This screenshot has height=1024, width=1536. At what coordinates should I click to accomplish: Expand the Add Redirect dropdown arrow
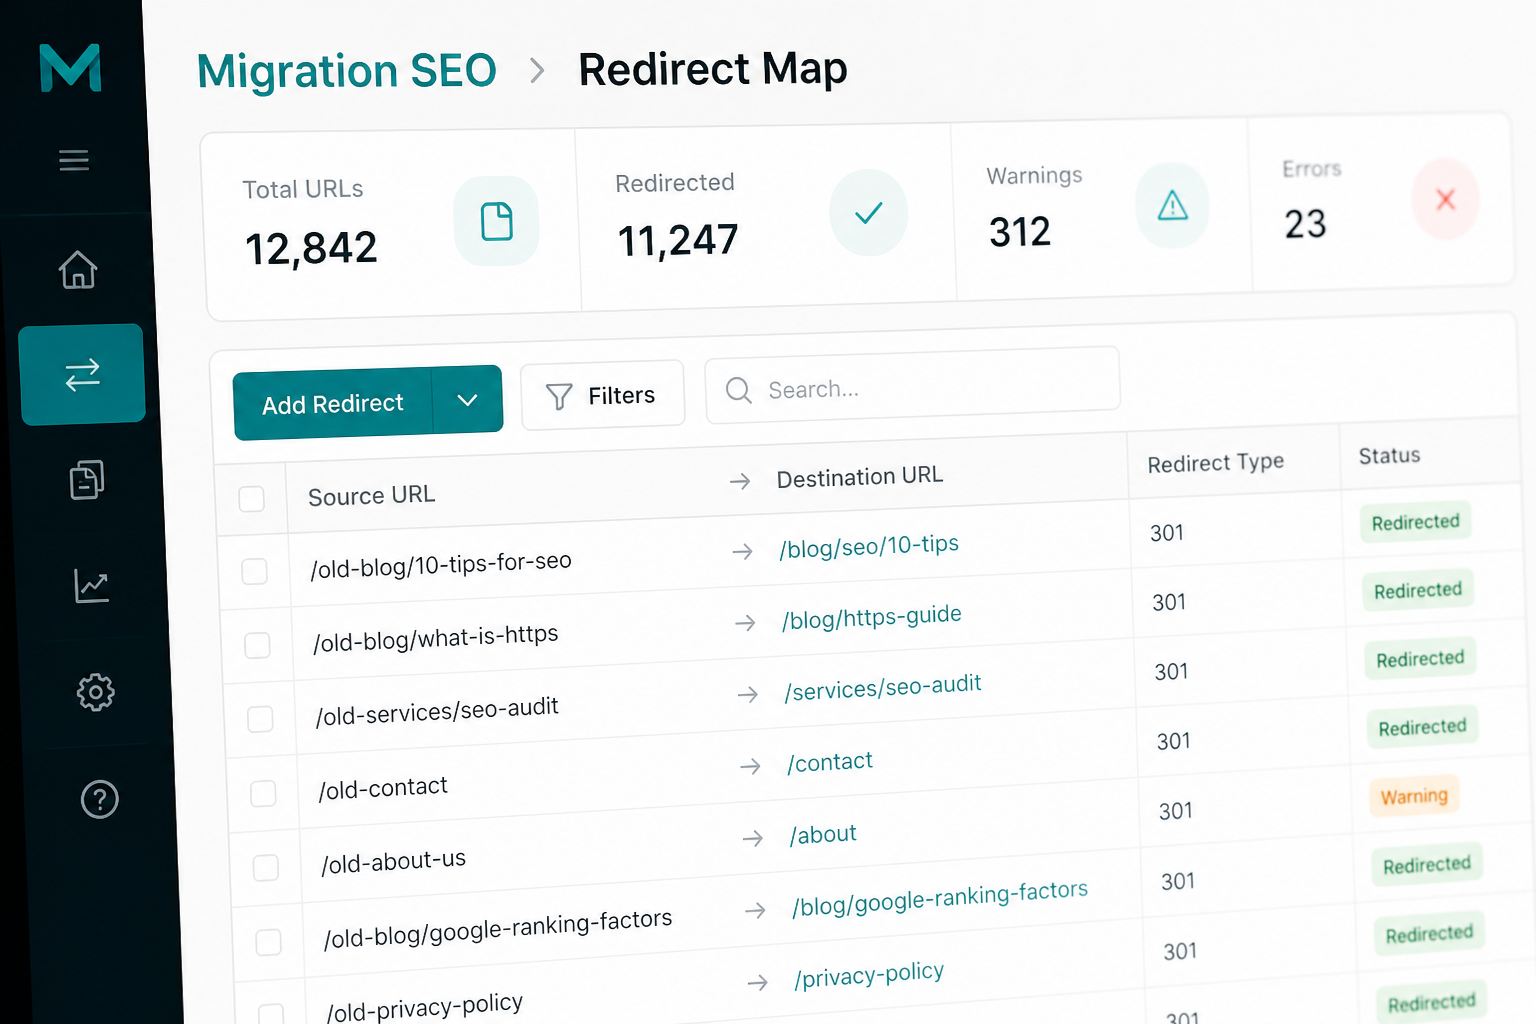tap(467, 400)
